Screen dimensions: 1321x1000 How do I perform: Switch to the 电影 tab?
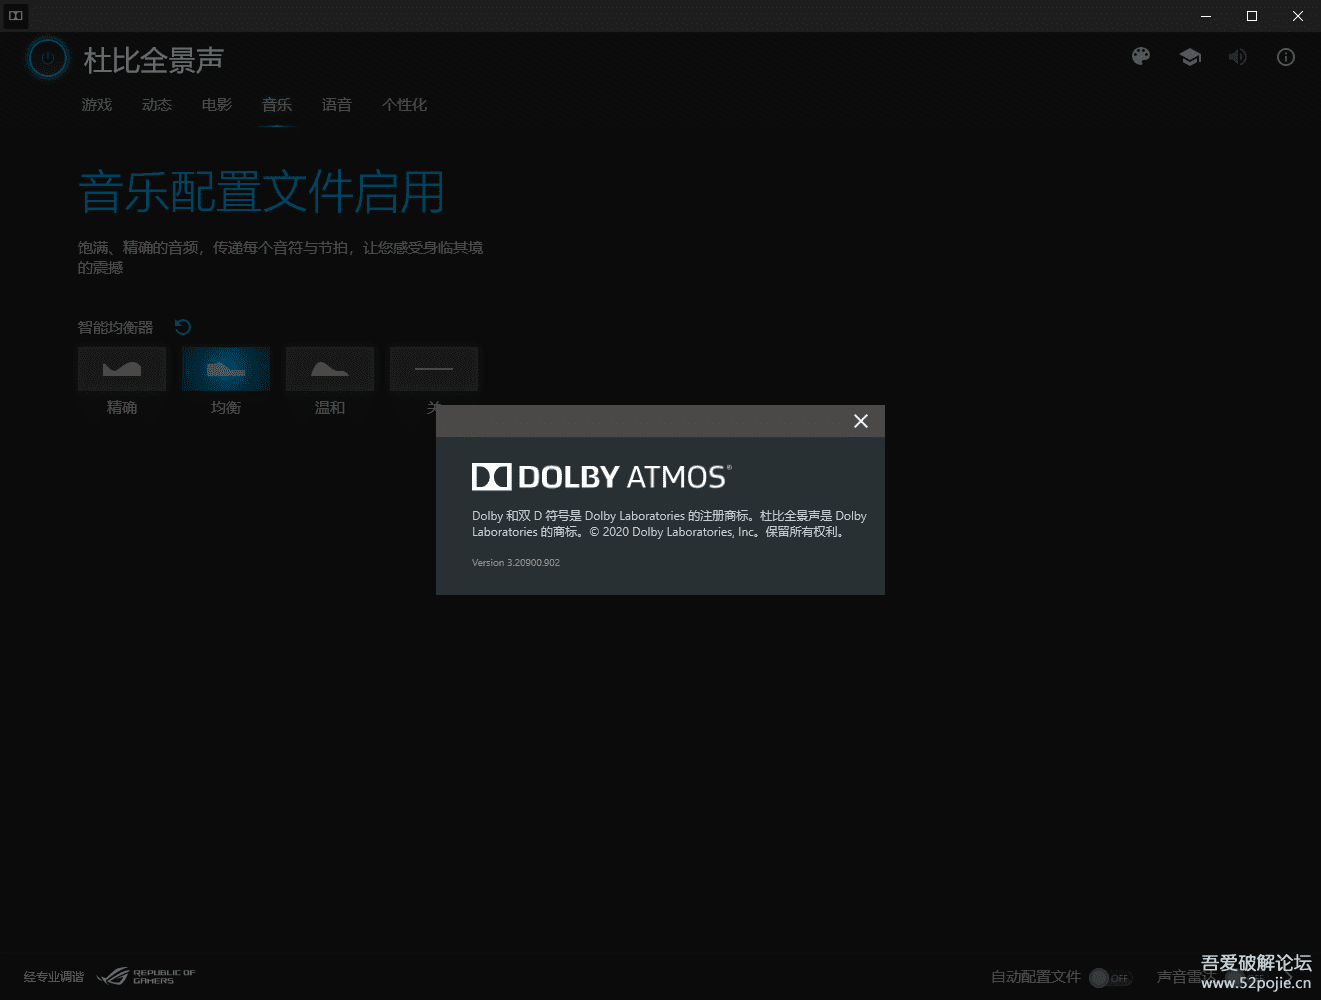point(217,105)
